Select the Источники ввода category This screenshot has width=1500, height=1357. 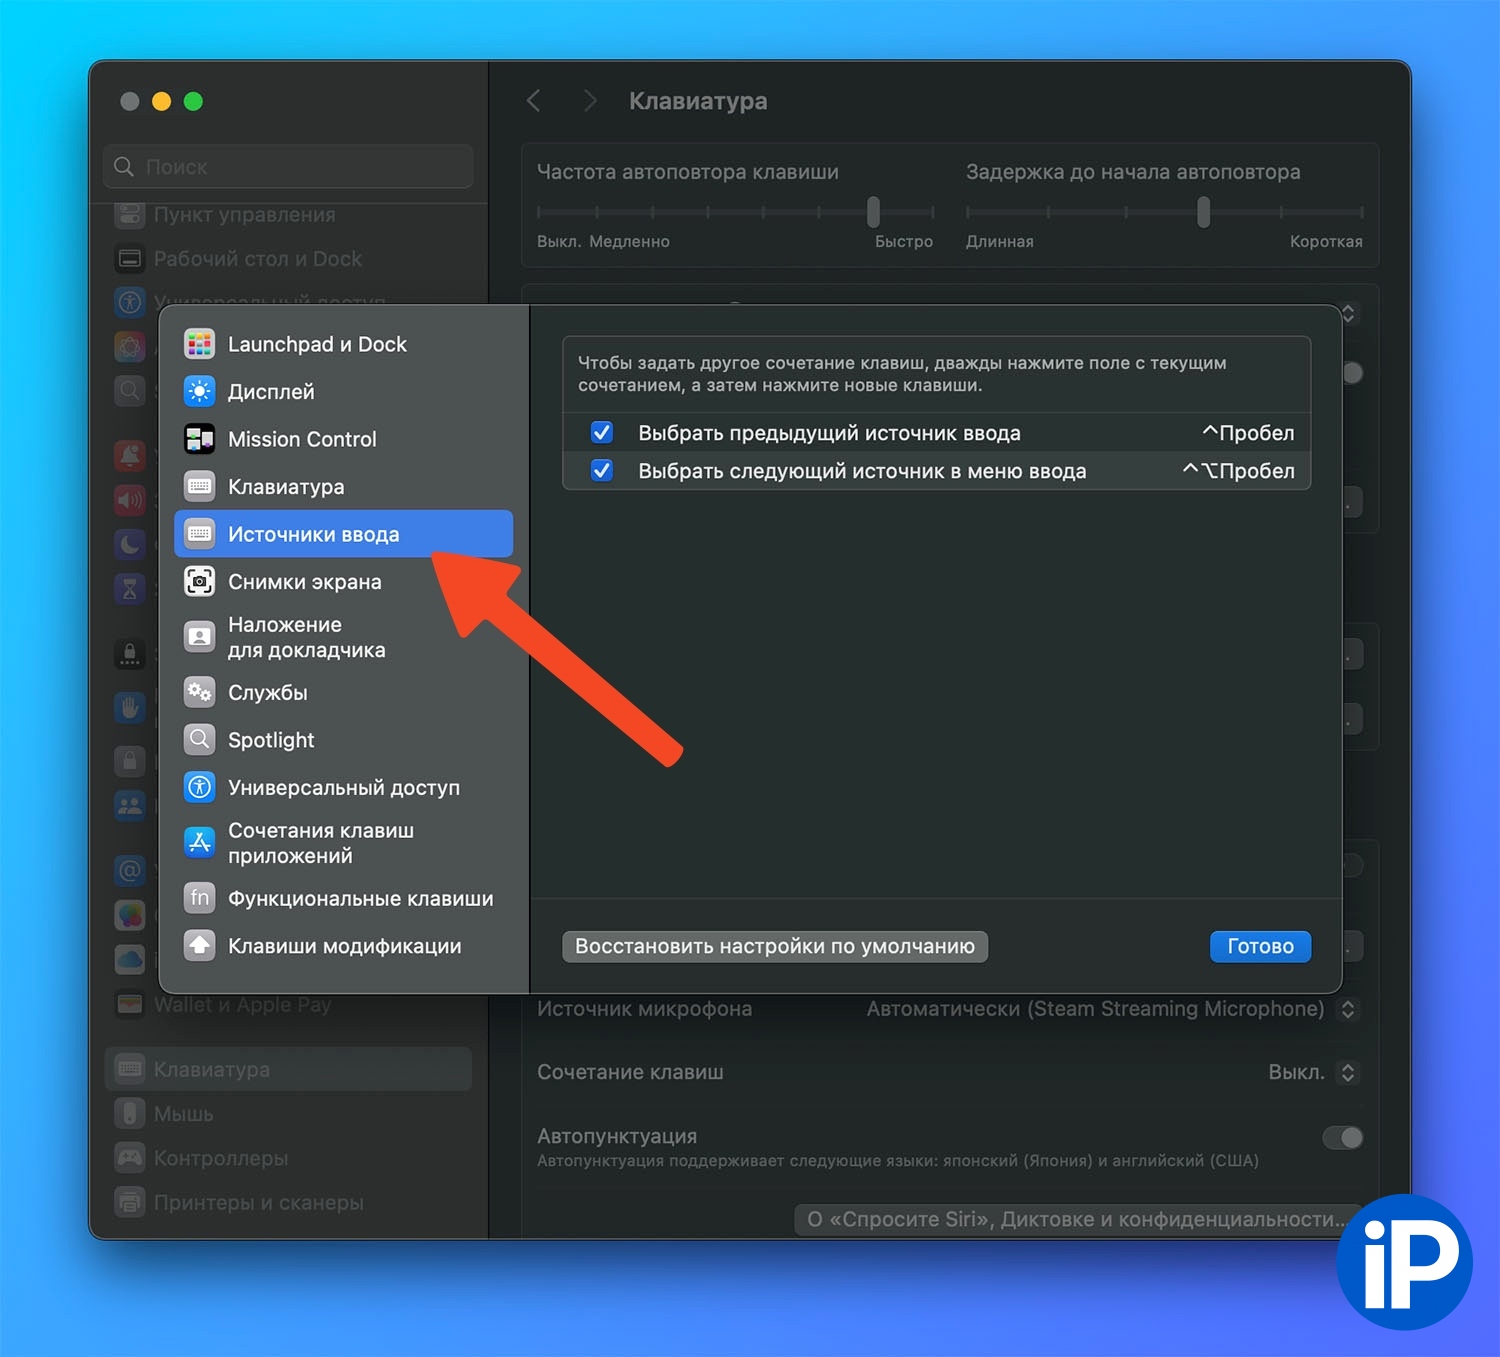[x=343, y=534]
